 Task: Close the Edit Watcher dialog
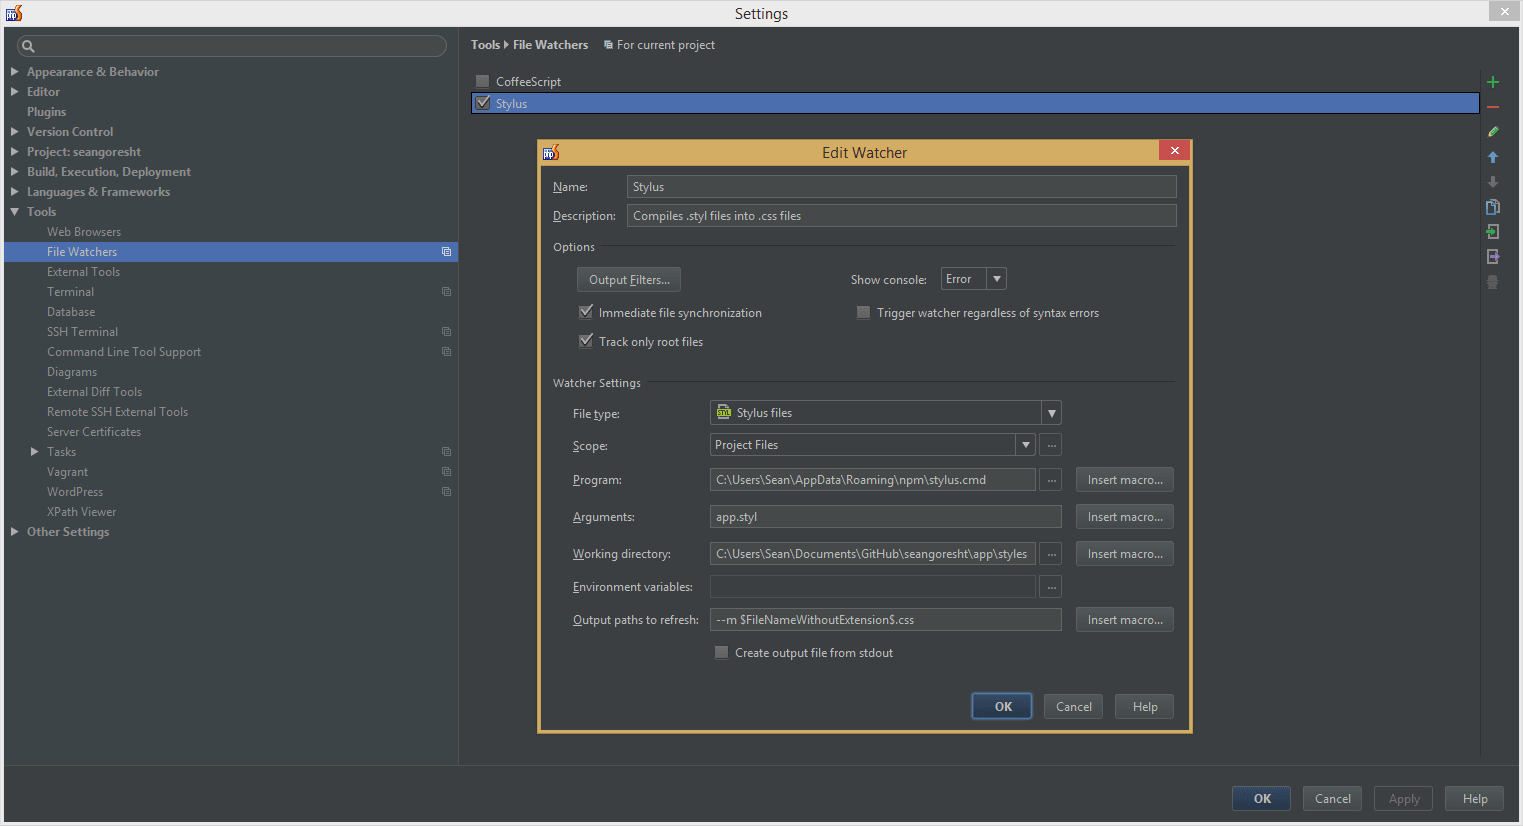(1175, 151)
